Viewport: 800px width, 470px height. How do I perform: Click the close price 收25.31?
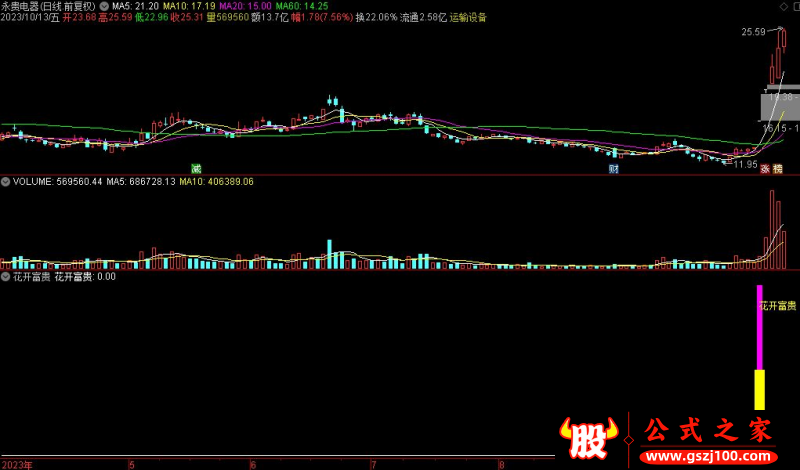187,17
